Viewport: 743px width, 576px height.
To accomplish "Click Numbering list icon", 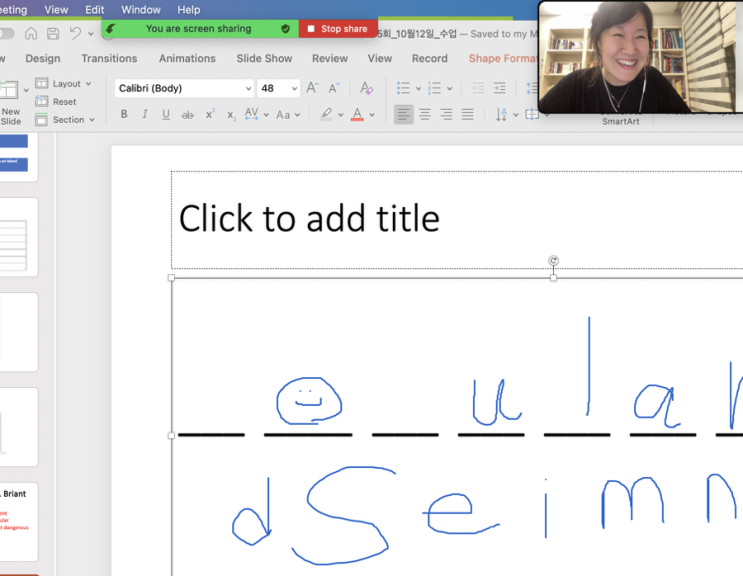I will (434, 88).
